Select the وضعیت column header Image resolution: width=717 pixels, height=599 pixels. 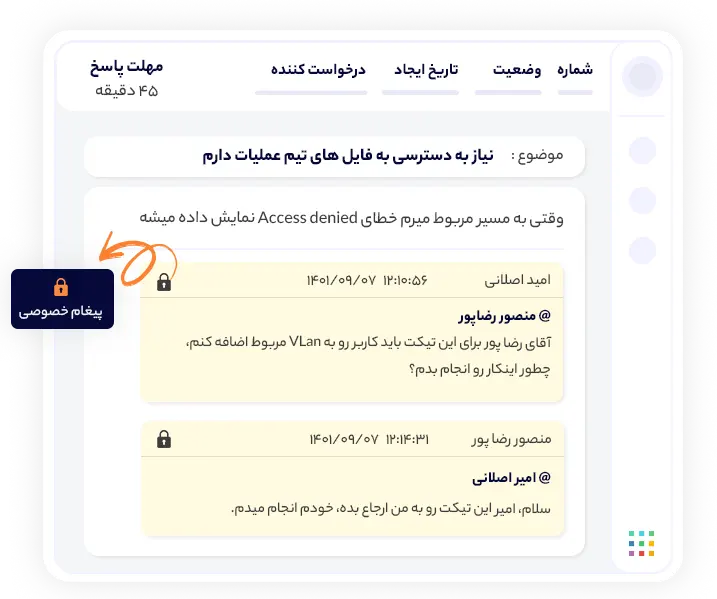[517, 70]
